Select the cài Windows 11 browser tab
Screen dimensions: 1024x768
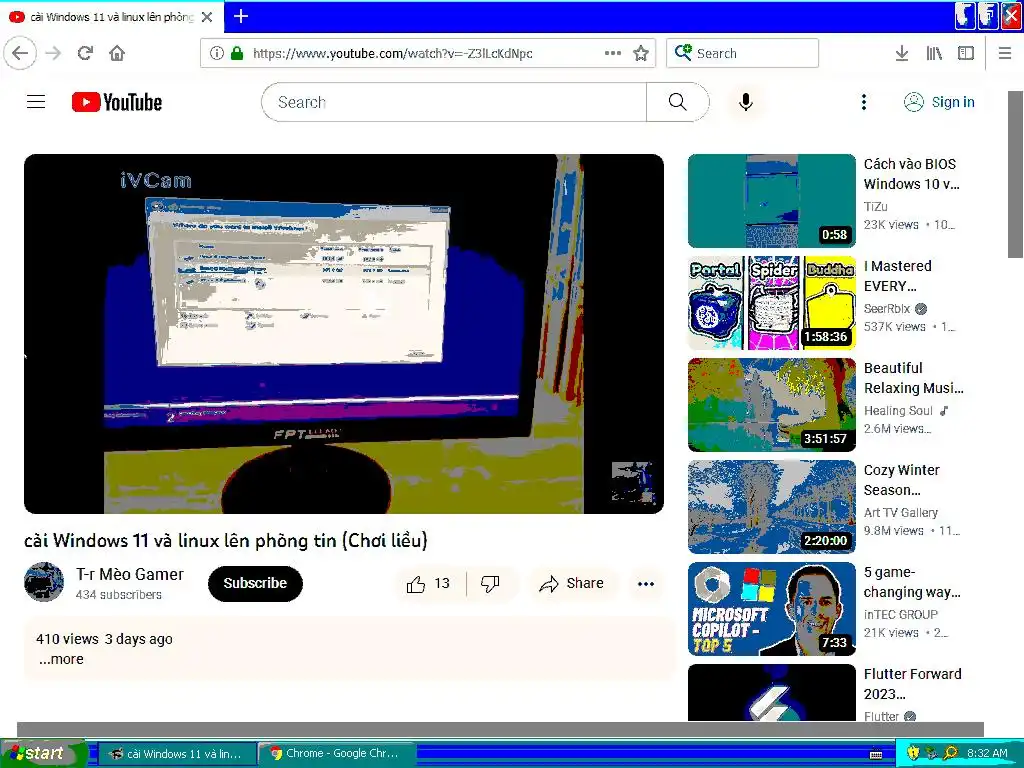pyautogui.click(x=111, y=17)
